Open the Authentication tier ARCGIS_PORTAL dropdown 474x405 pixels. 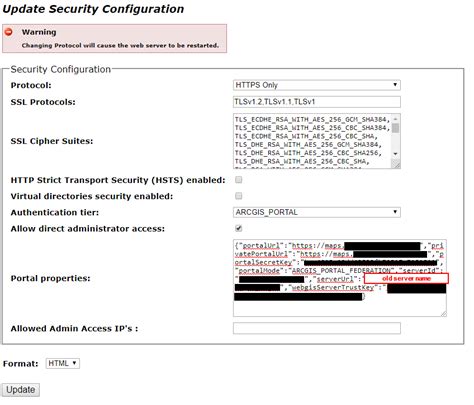click(317, 212)
